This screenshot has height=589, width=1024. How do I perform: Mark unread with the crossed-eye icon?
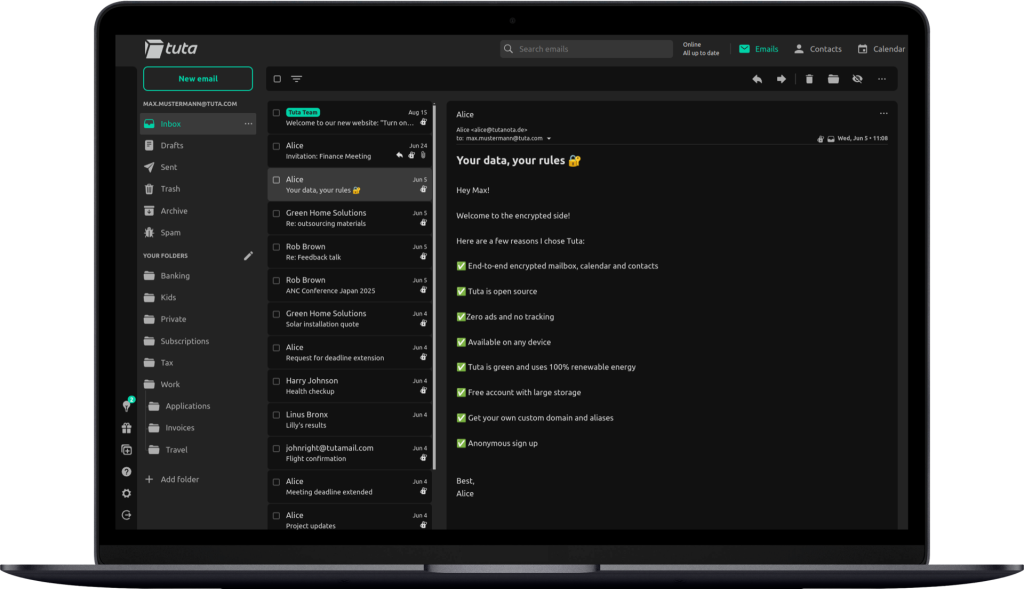coord(857,79)
